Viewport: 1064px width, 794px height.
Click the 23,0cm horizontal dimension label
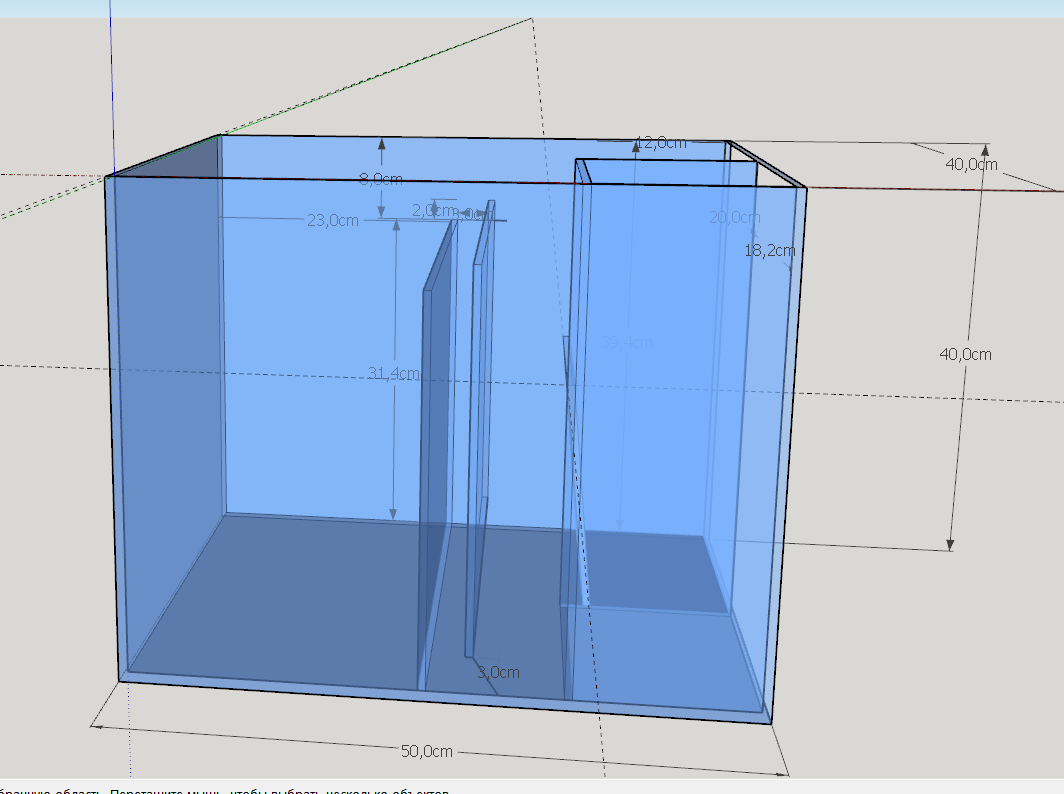coord(332,220)
